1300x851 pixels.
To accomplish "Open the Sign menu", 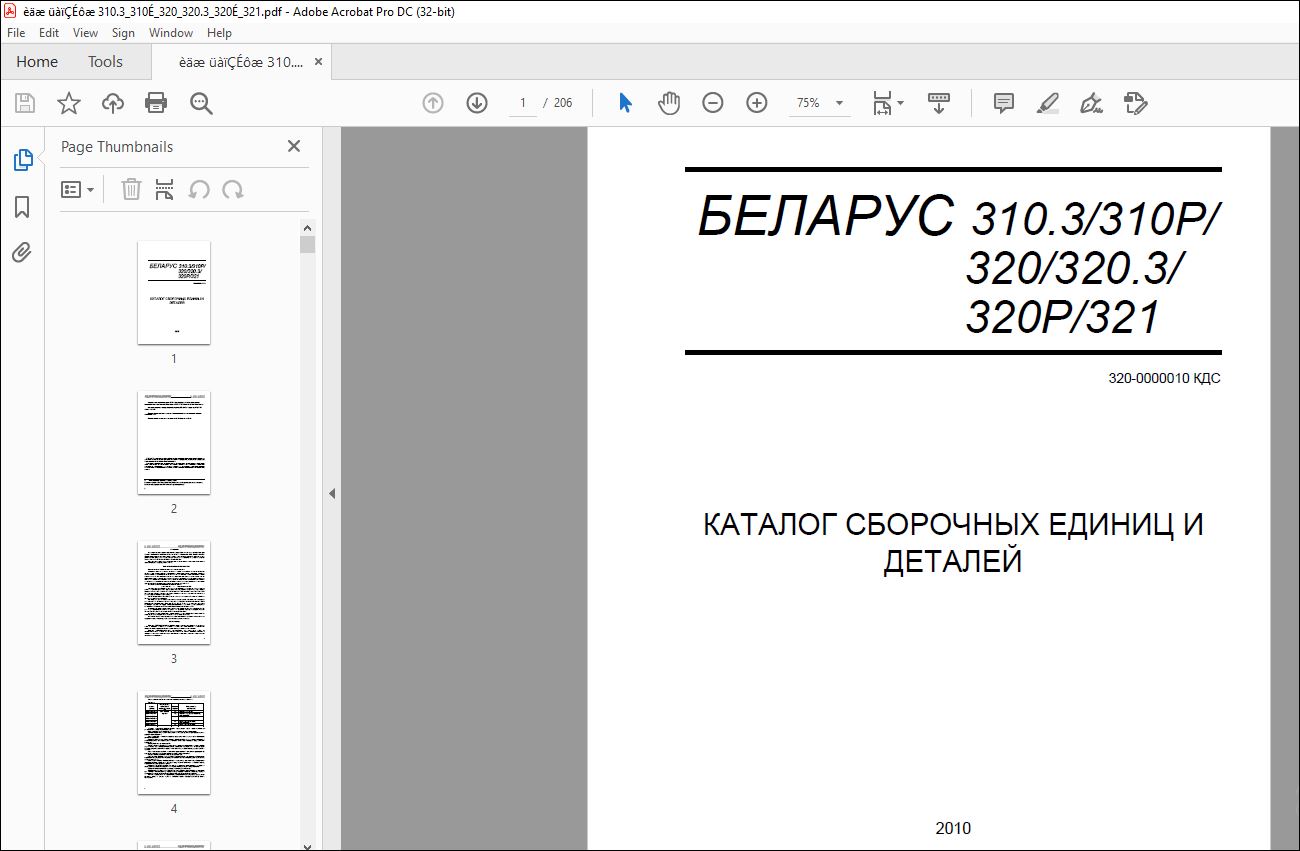I will pos(123,33).
